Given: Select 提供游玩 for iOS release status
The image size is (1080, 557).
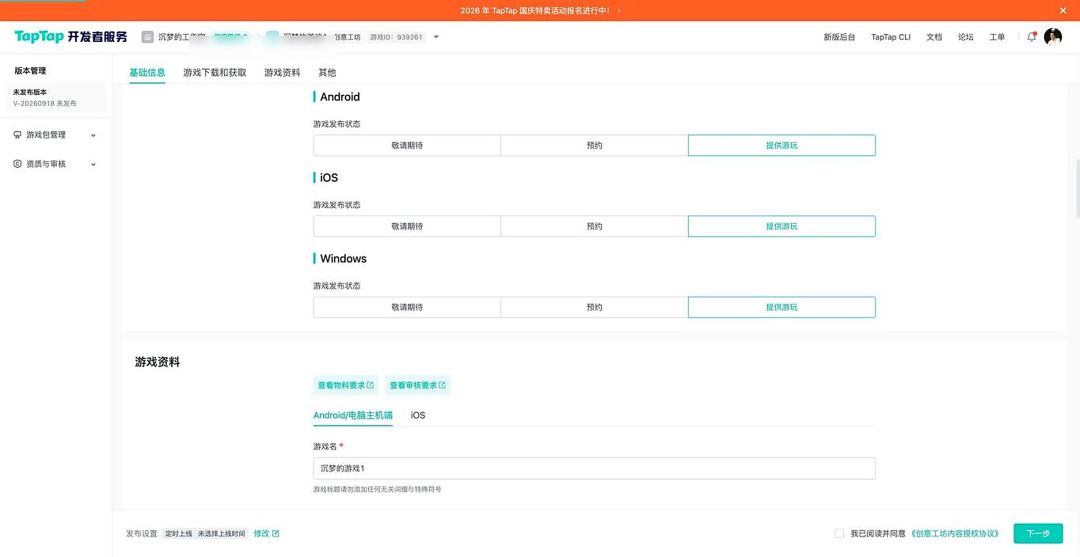Looking at the screenshot, I should (x=782, y=227).
